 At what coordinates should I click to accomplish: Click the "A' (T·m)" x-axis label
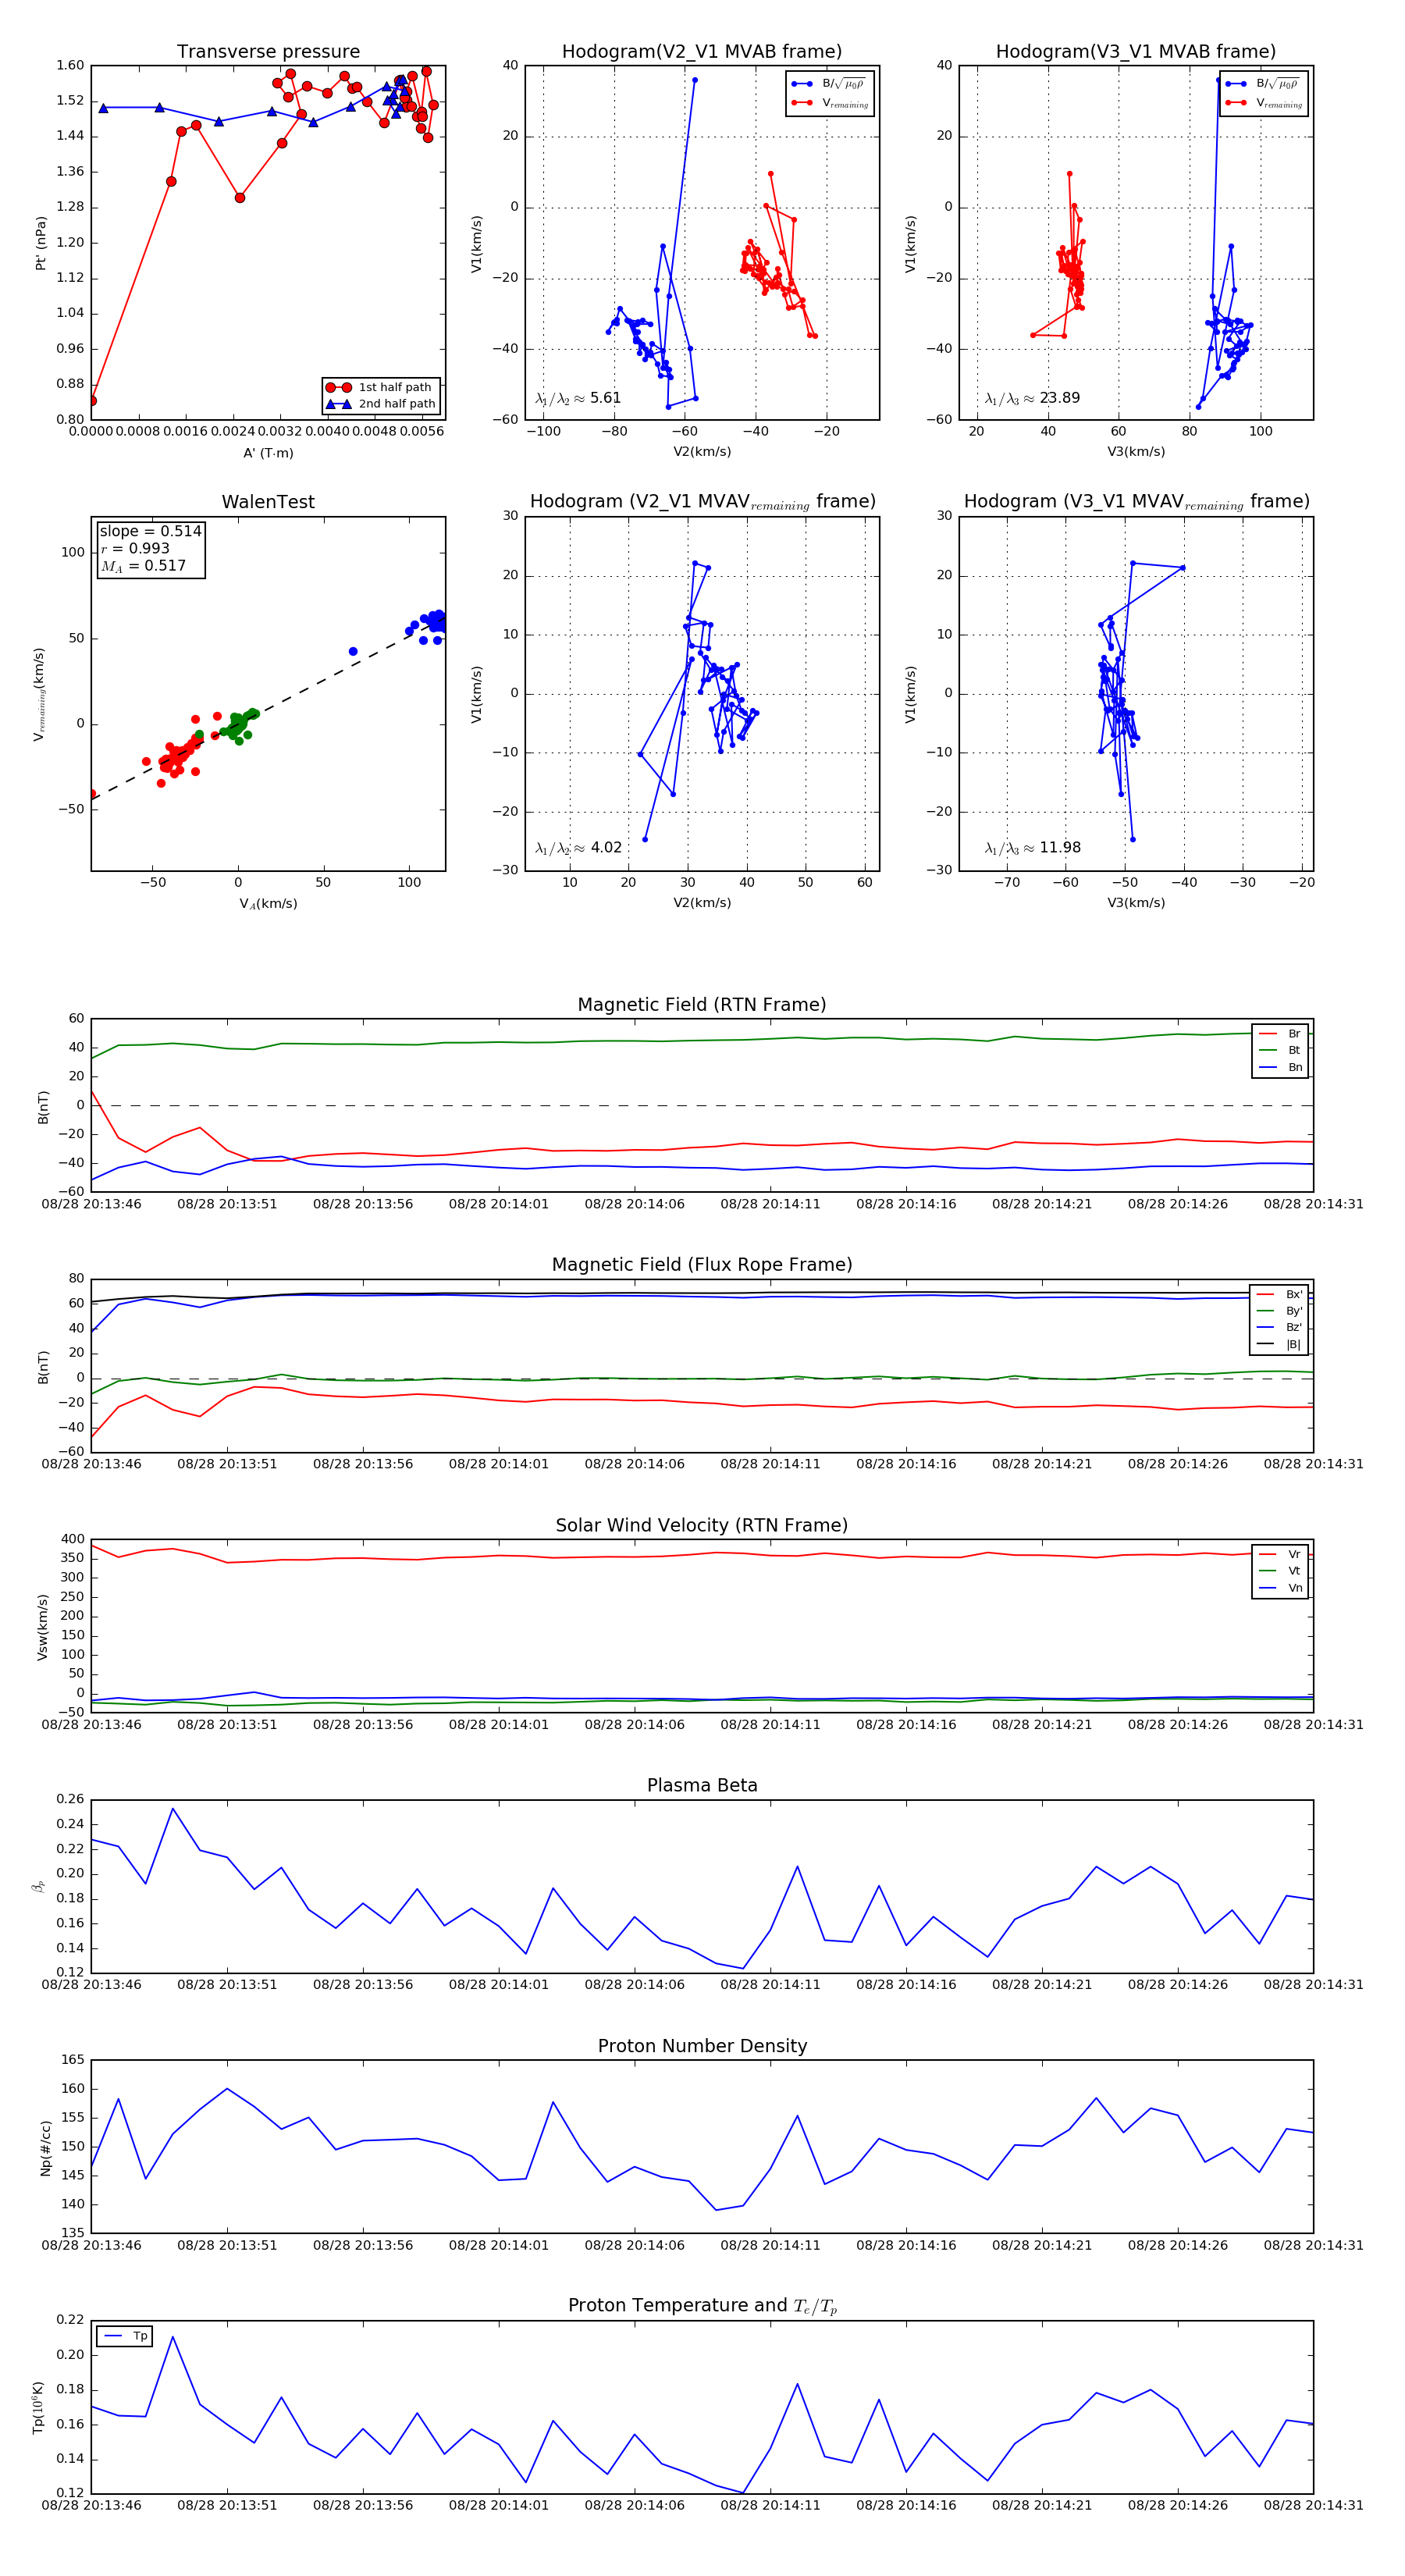coord(268,453)
